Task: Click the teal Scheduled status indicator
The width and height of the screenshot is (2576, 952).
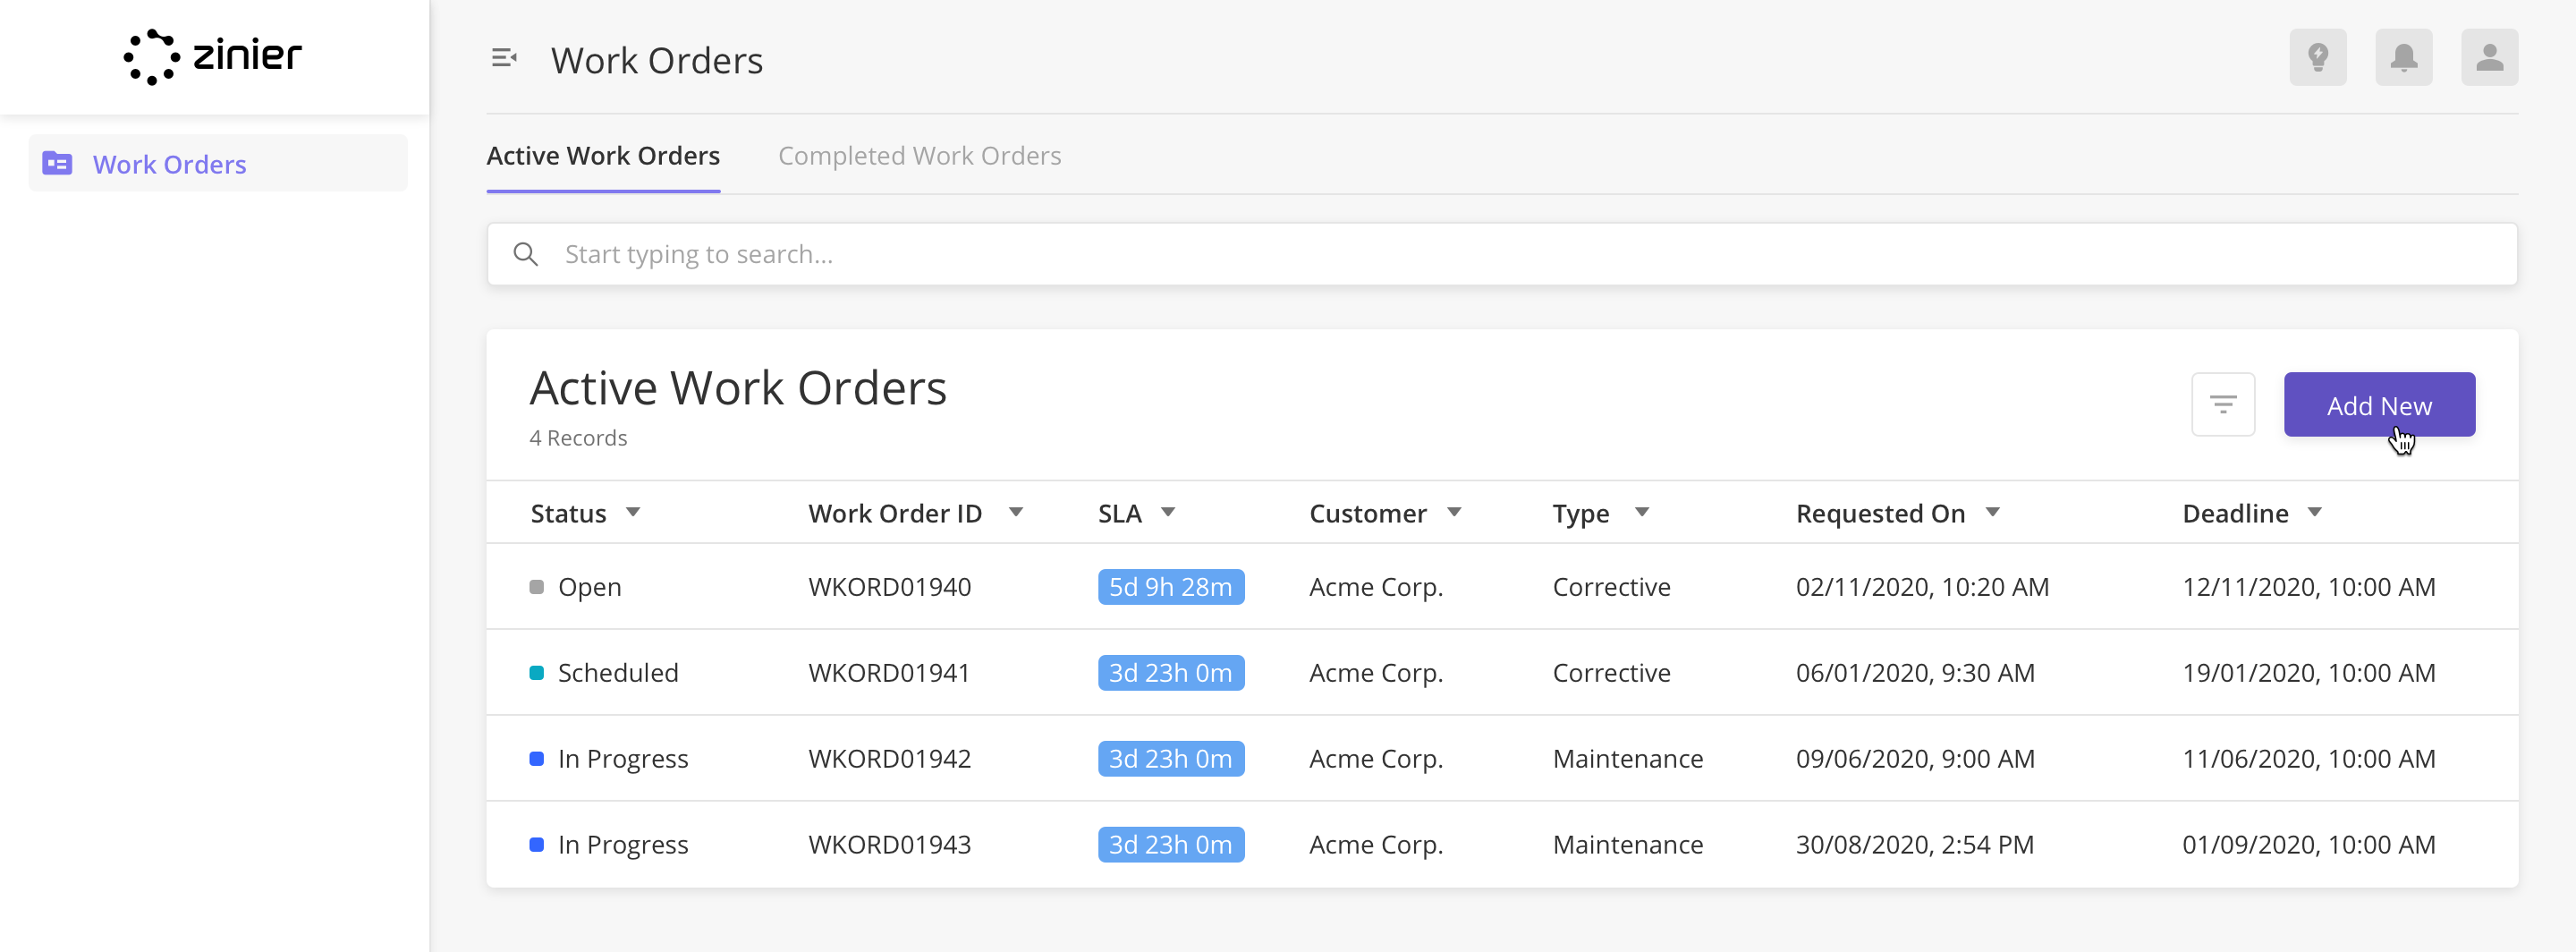Action: click(x=537, y=673)
